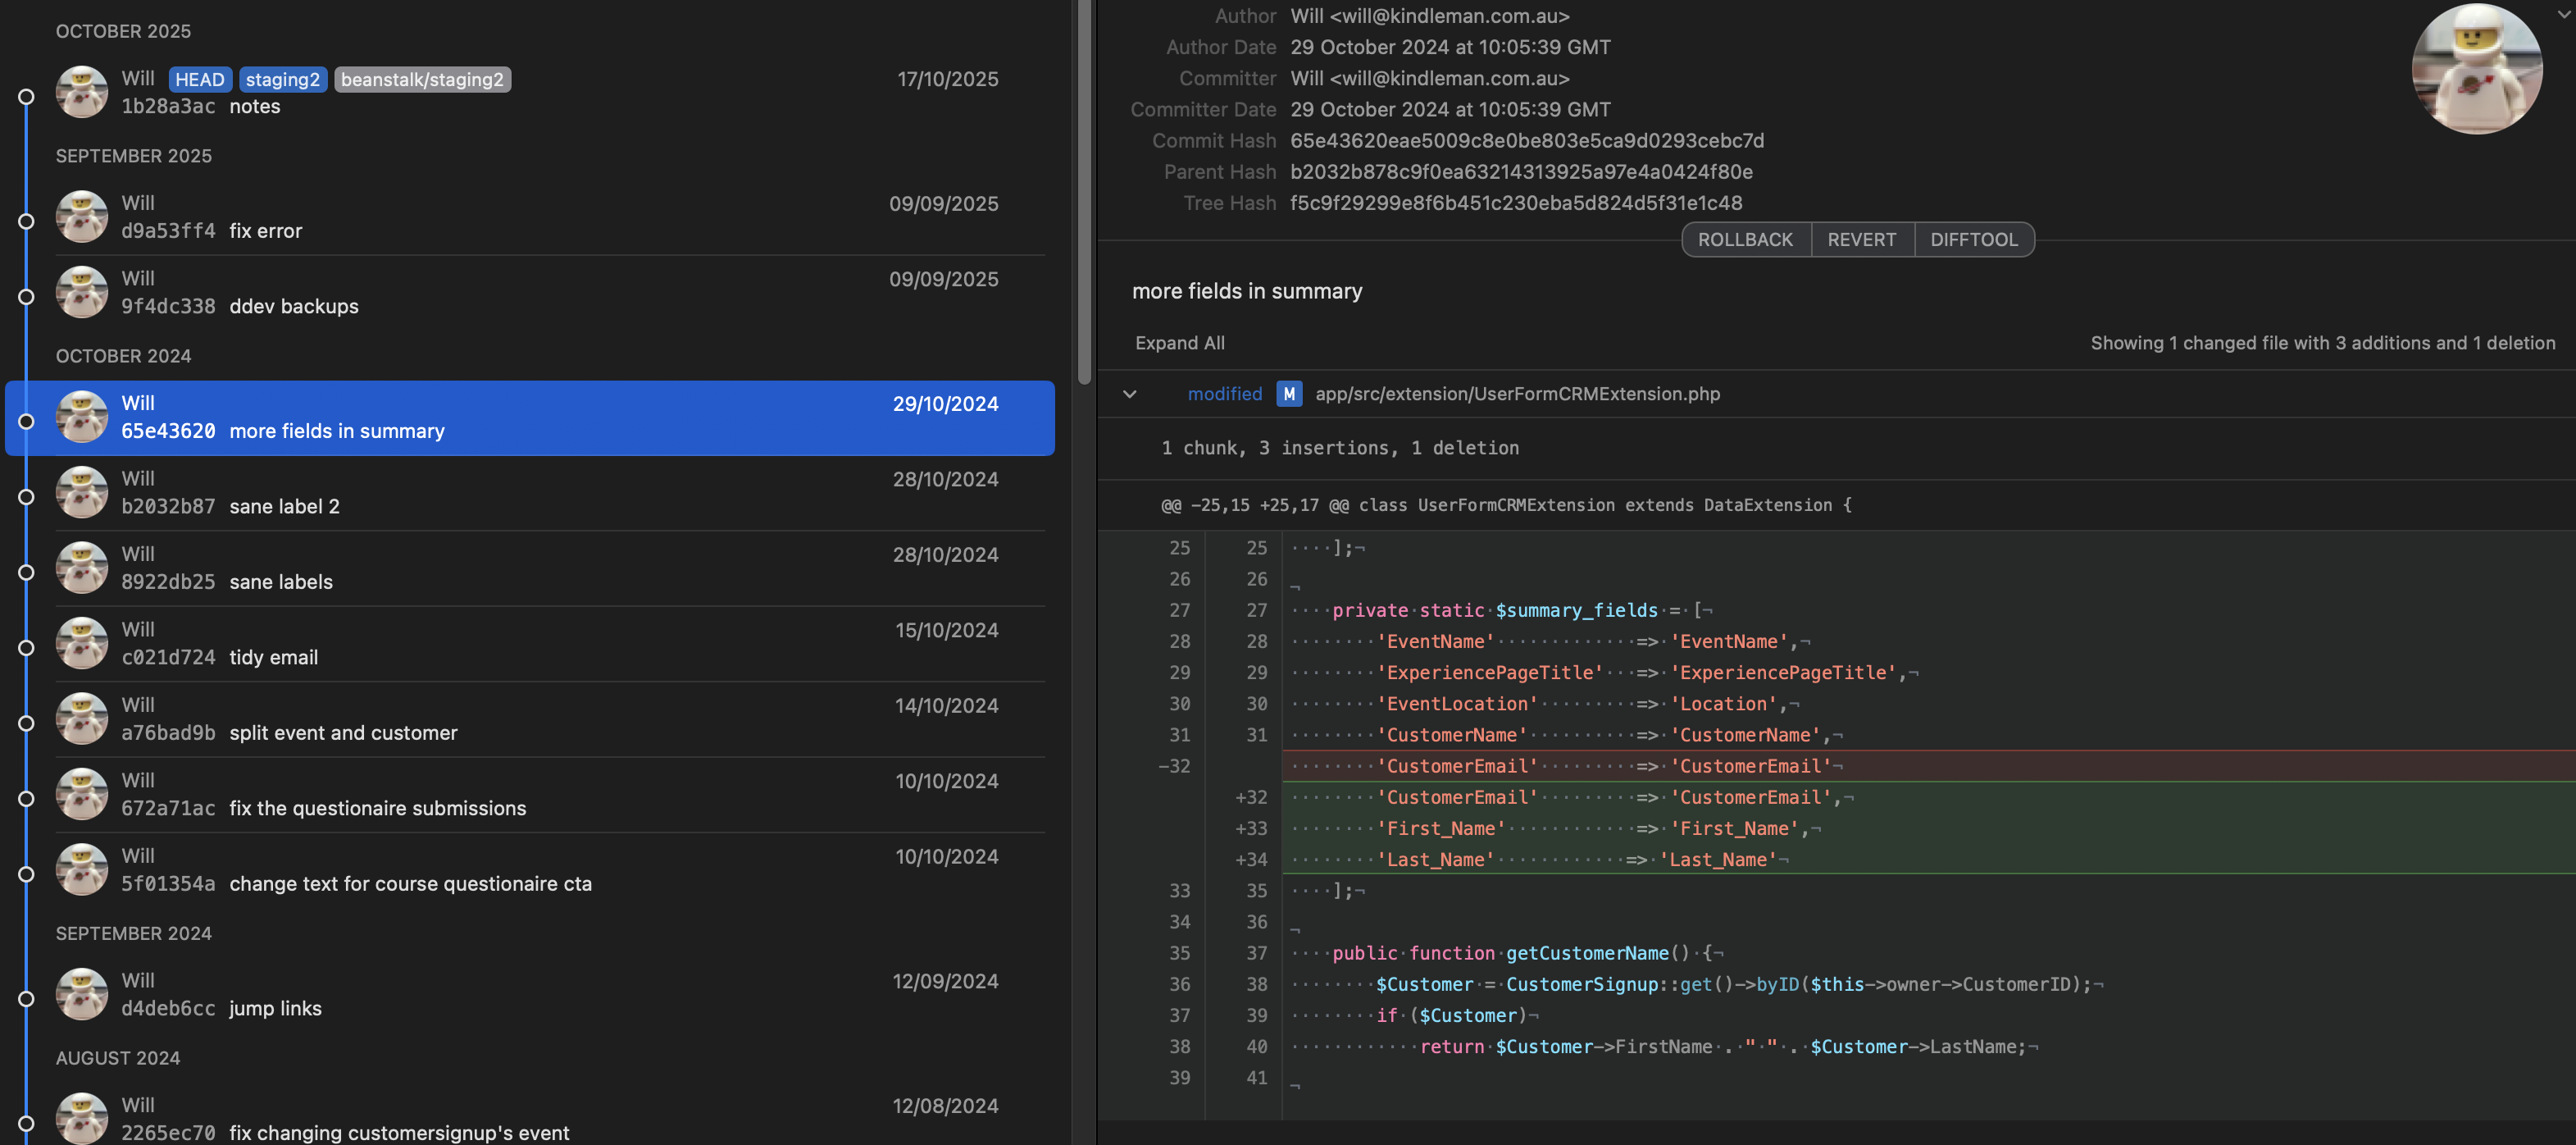Click the avatar next to 'fix error'
The image size is (2576, 1145).
point(82,216)
